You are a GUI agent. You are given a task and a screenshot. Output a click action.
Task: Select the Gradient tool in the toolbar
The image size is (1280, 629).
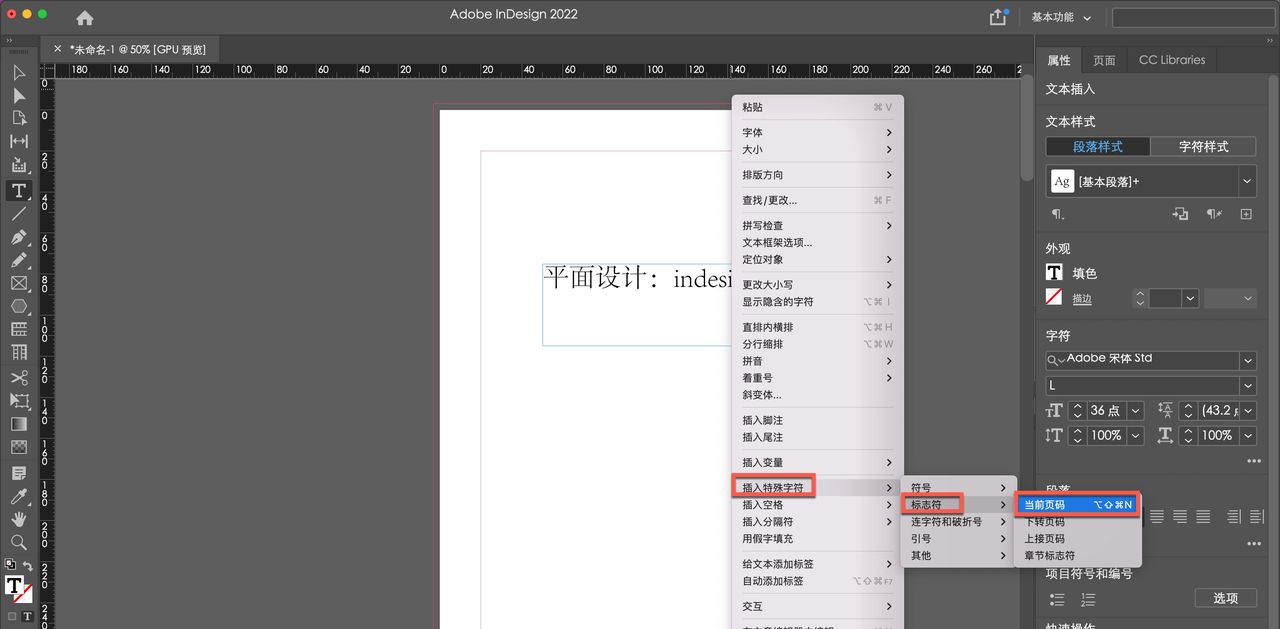pos(18,424)
